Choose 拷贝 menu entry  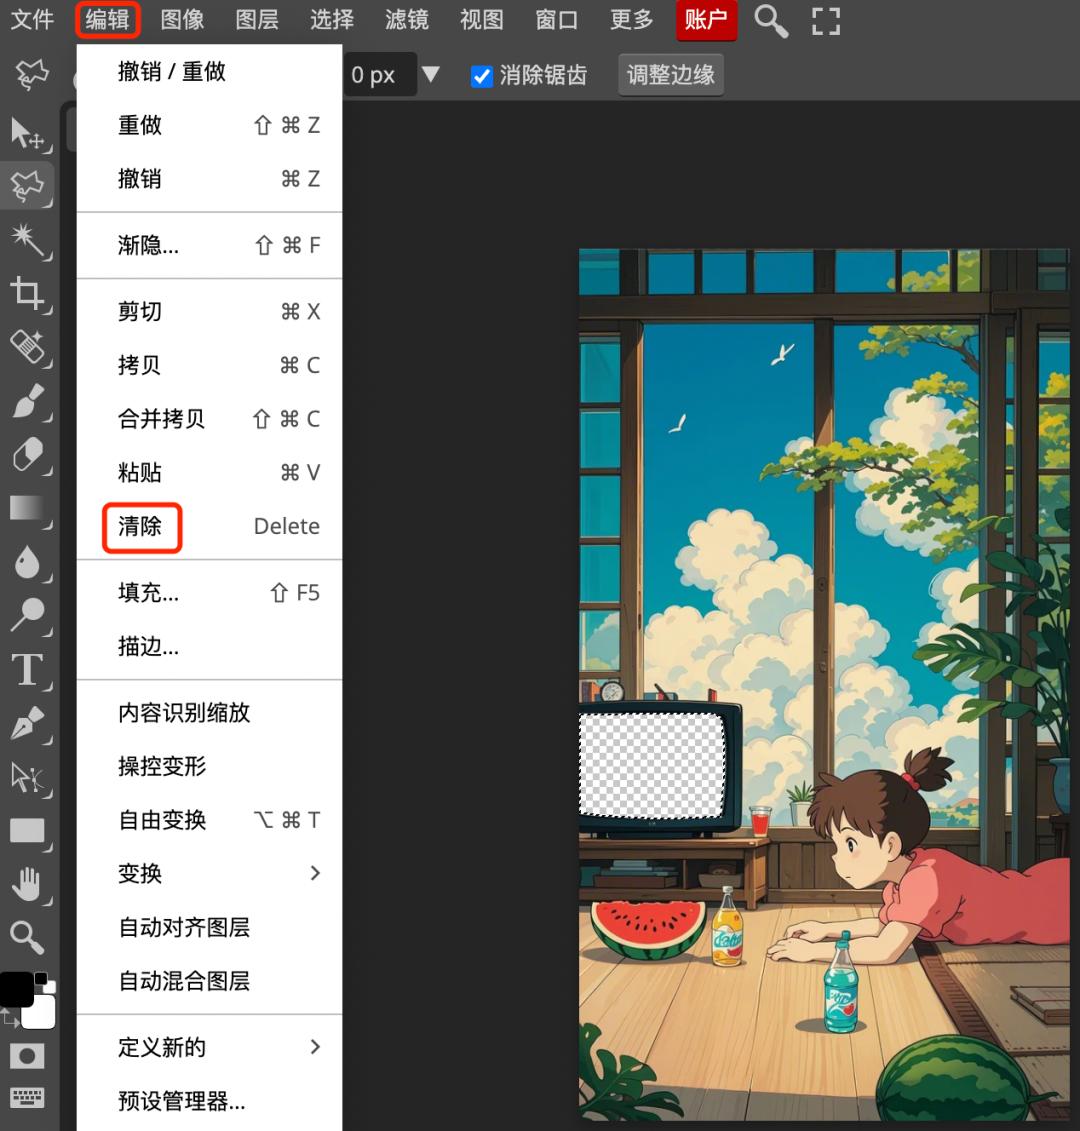[x=209, y=365]
